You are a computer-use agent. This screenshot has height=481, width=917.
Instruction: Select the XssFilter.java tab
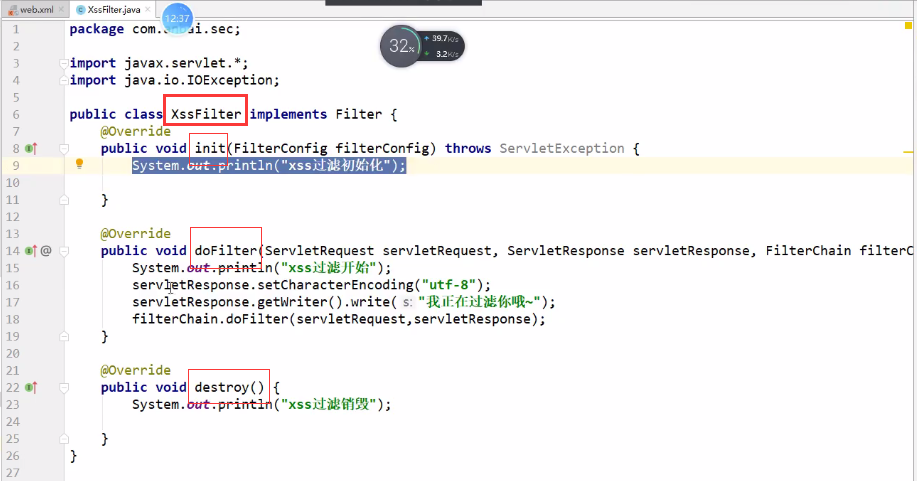[x=113, y=8]
